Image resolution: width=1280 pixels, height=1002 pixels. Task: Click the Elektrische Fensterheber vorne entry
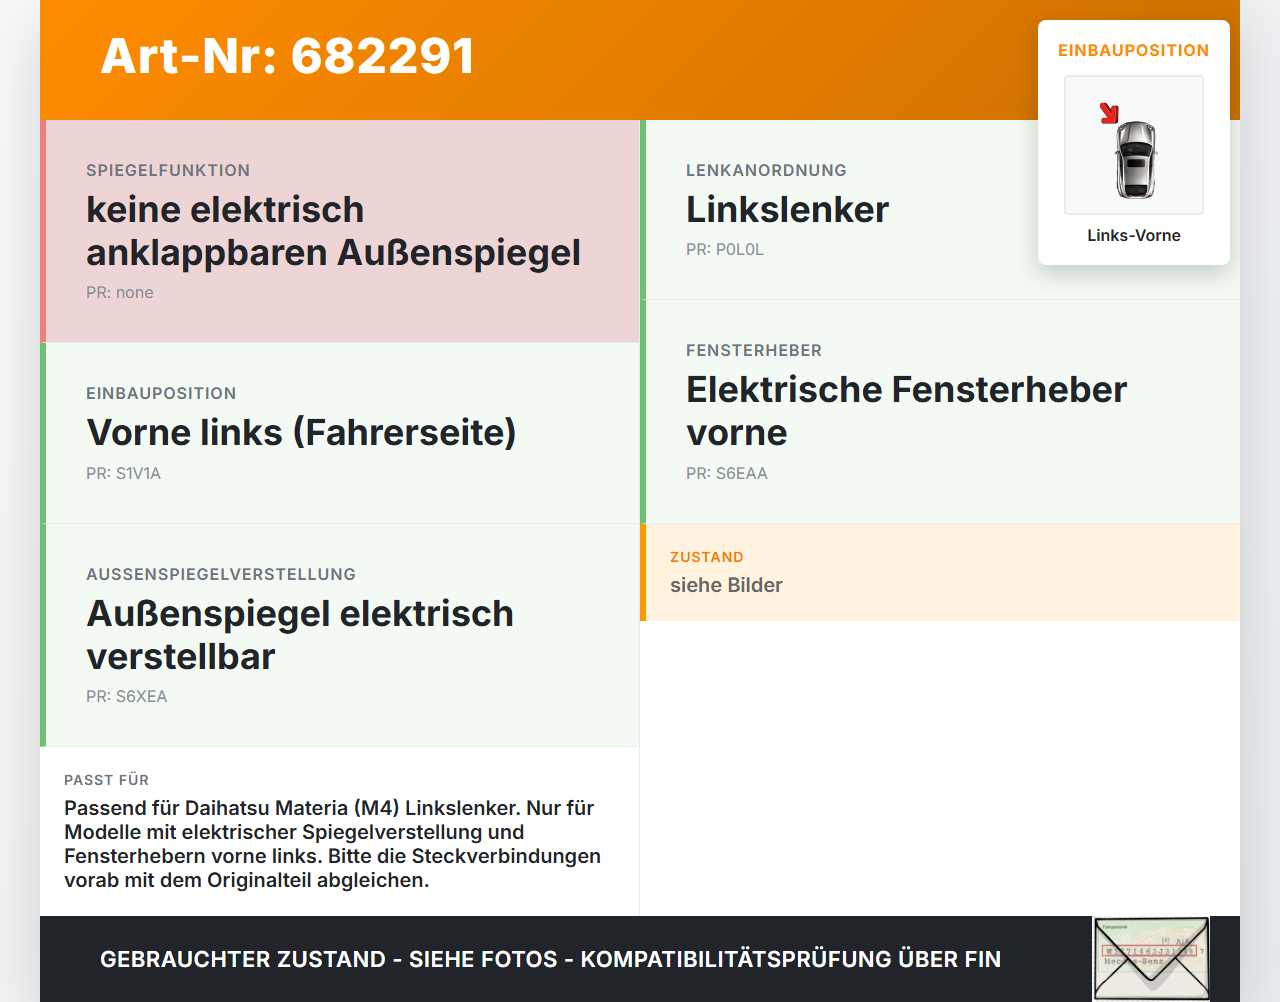tap(940, 411)
